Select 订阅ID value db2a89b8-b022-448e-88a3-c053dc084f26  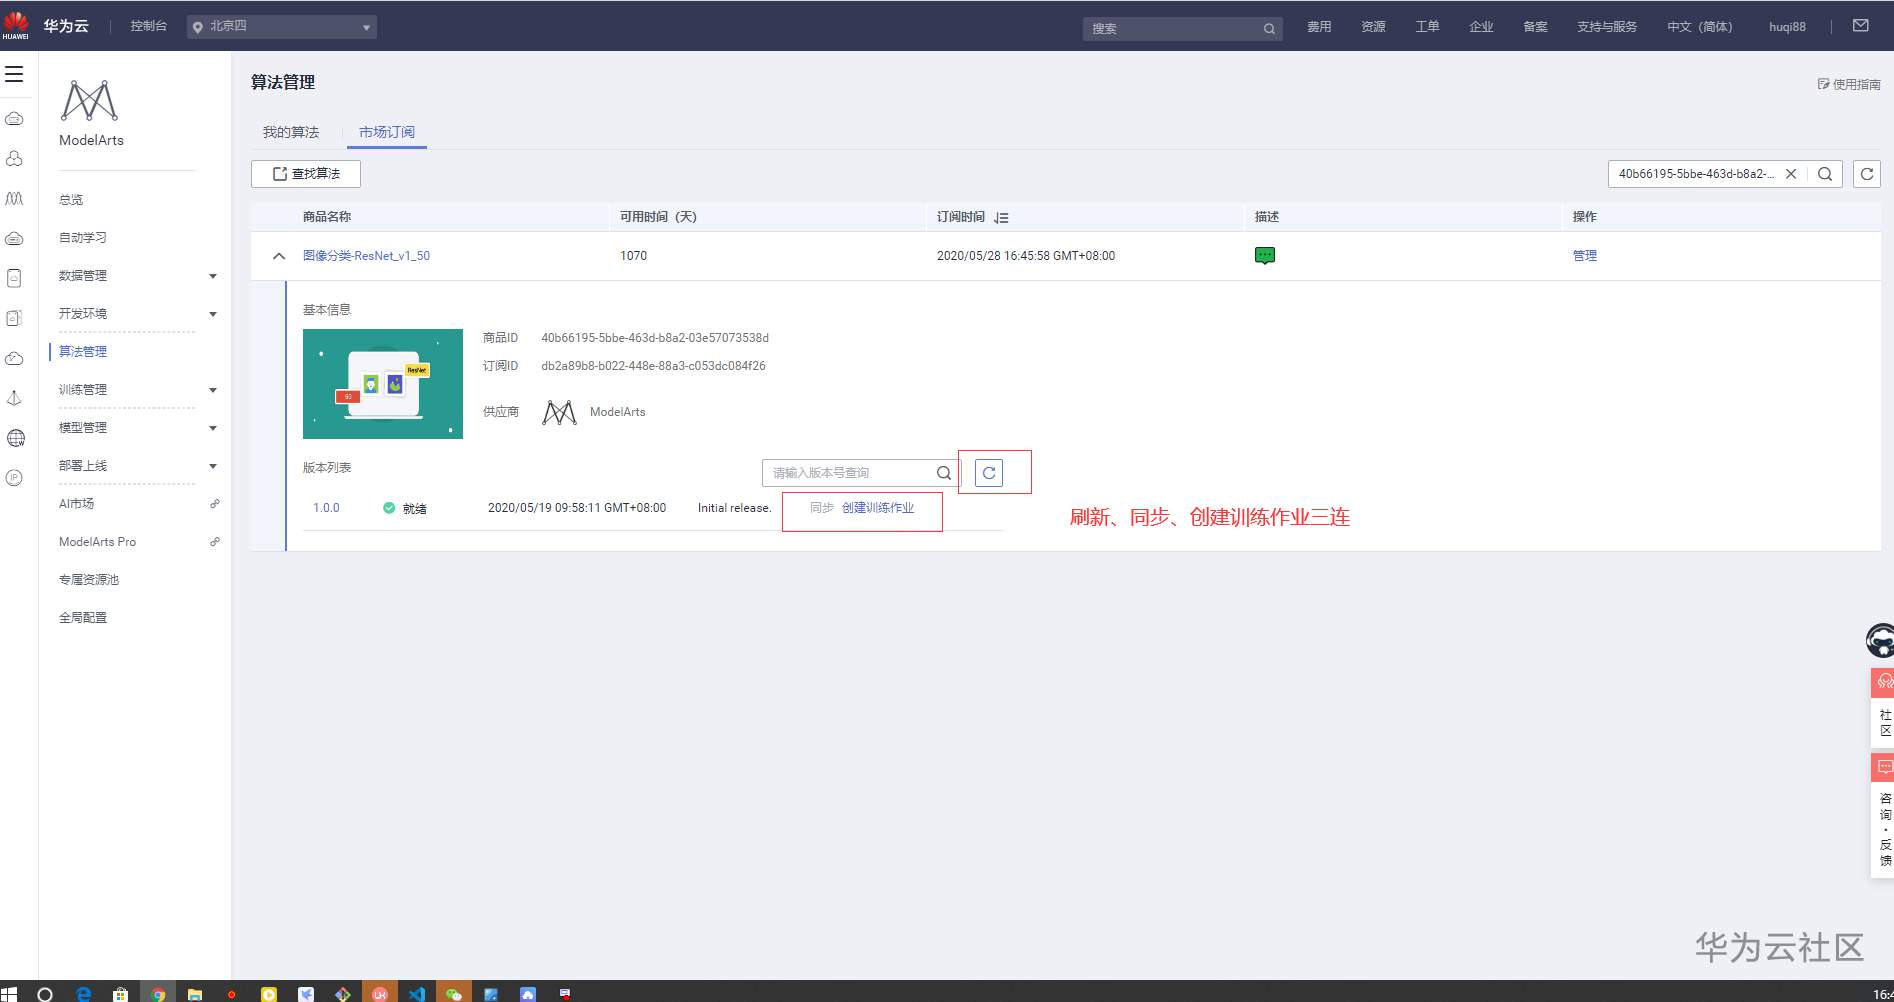653,366
